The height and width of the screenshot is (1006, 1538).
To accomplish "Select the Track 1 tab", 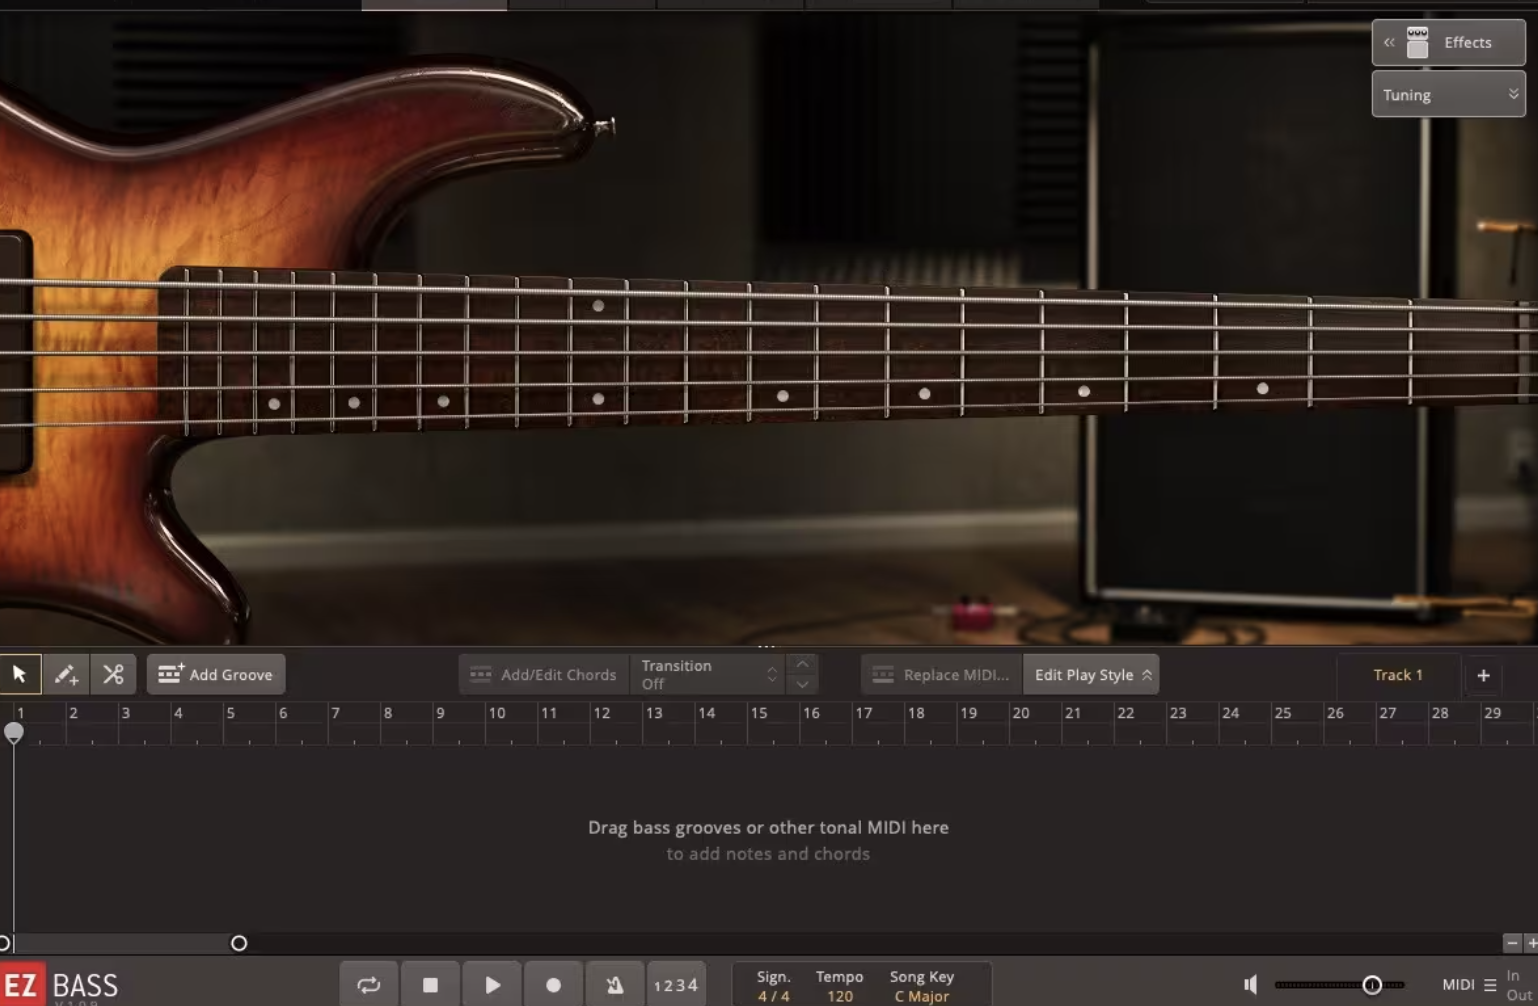I will click(x=1397, y=674).
